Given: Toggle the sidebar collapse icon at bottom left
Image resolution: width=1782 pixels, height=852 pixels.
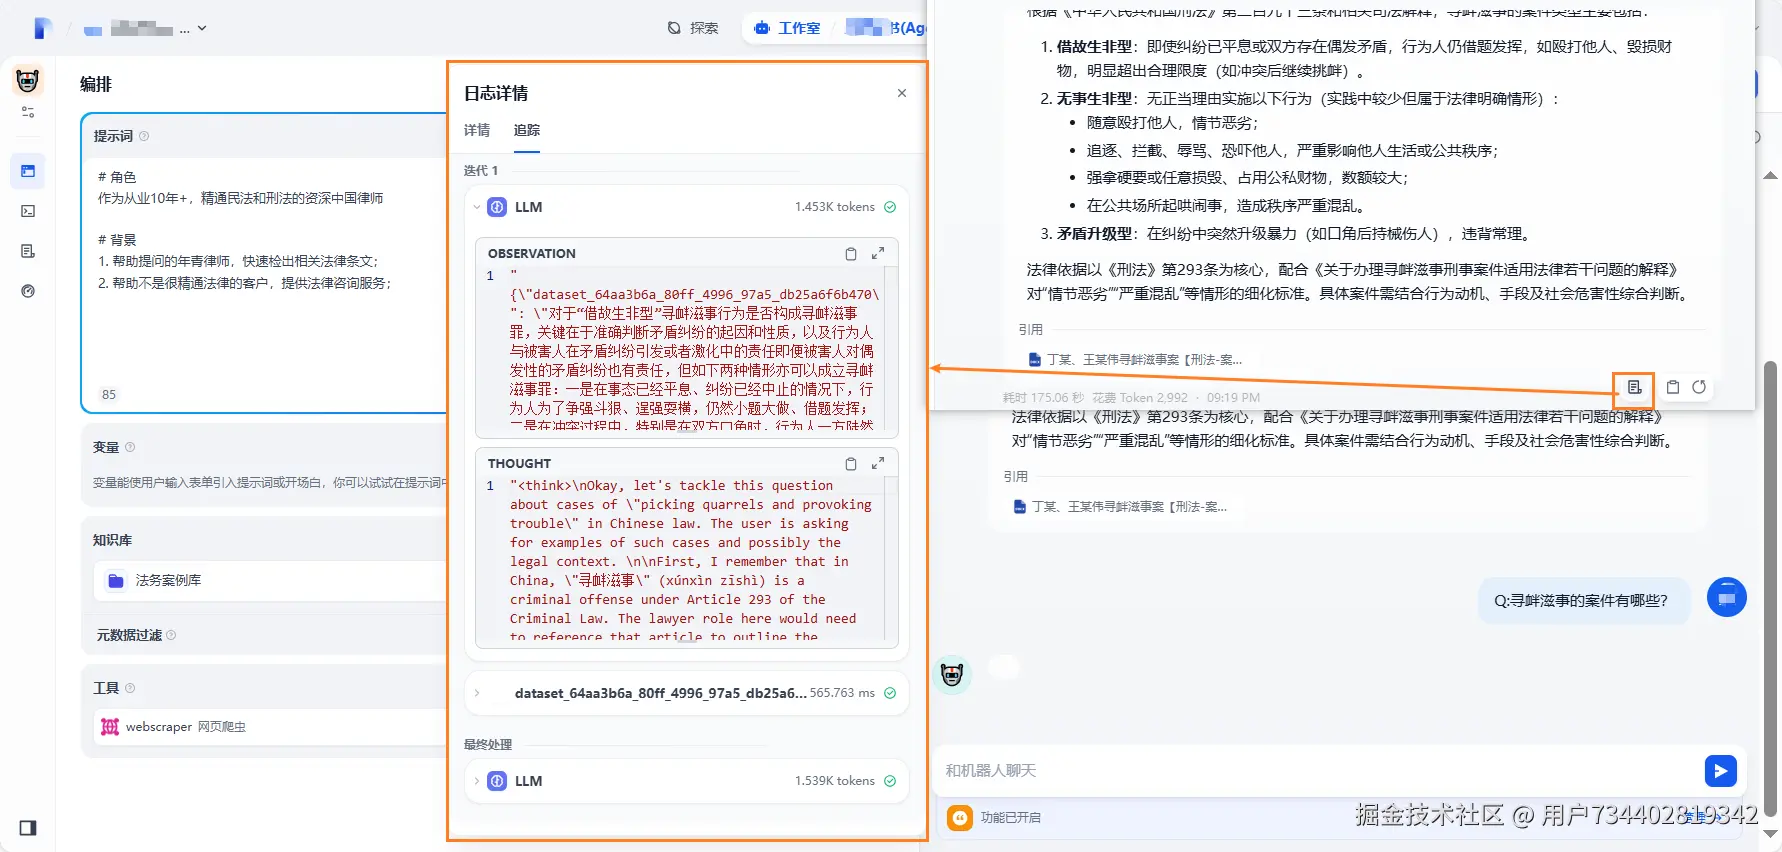Looking at the screenshot, I should pos(28,827).
